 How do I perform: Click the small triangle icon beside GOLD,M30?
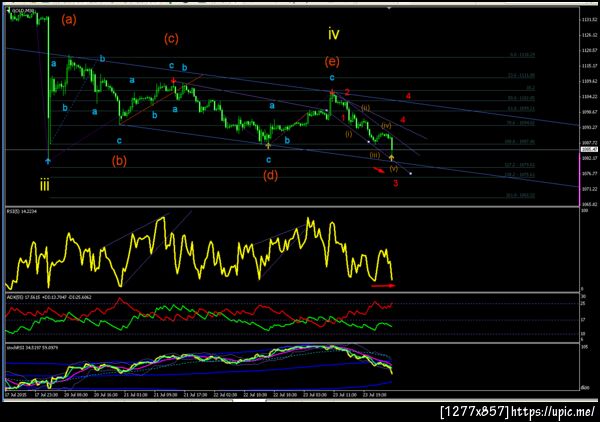point(8,11)
